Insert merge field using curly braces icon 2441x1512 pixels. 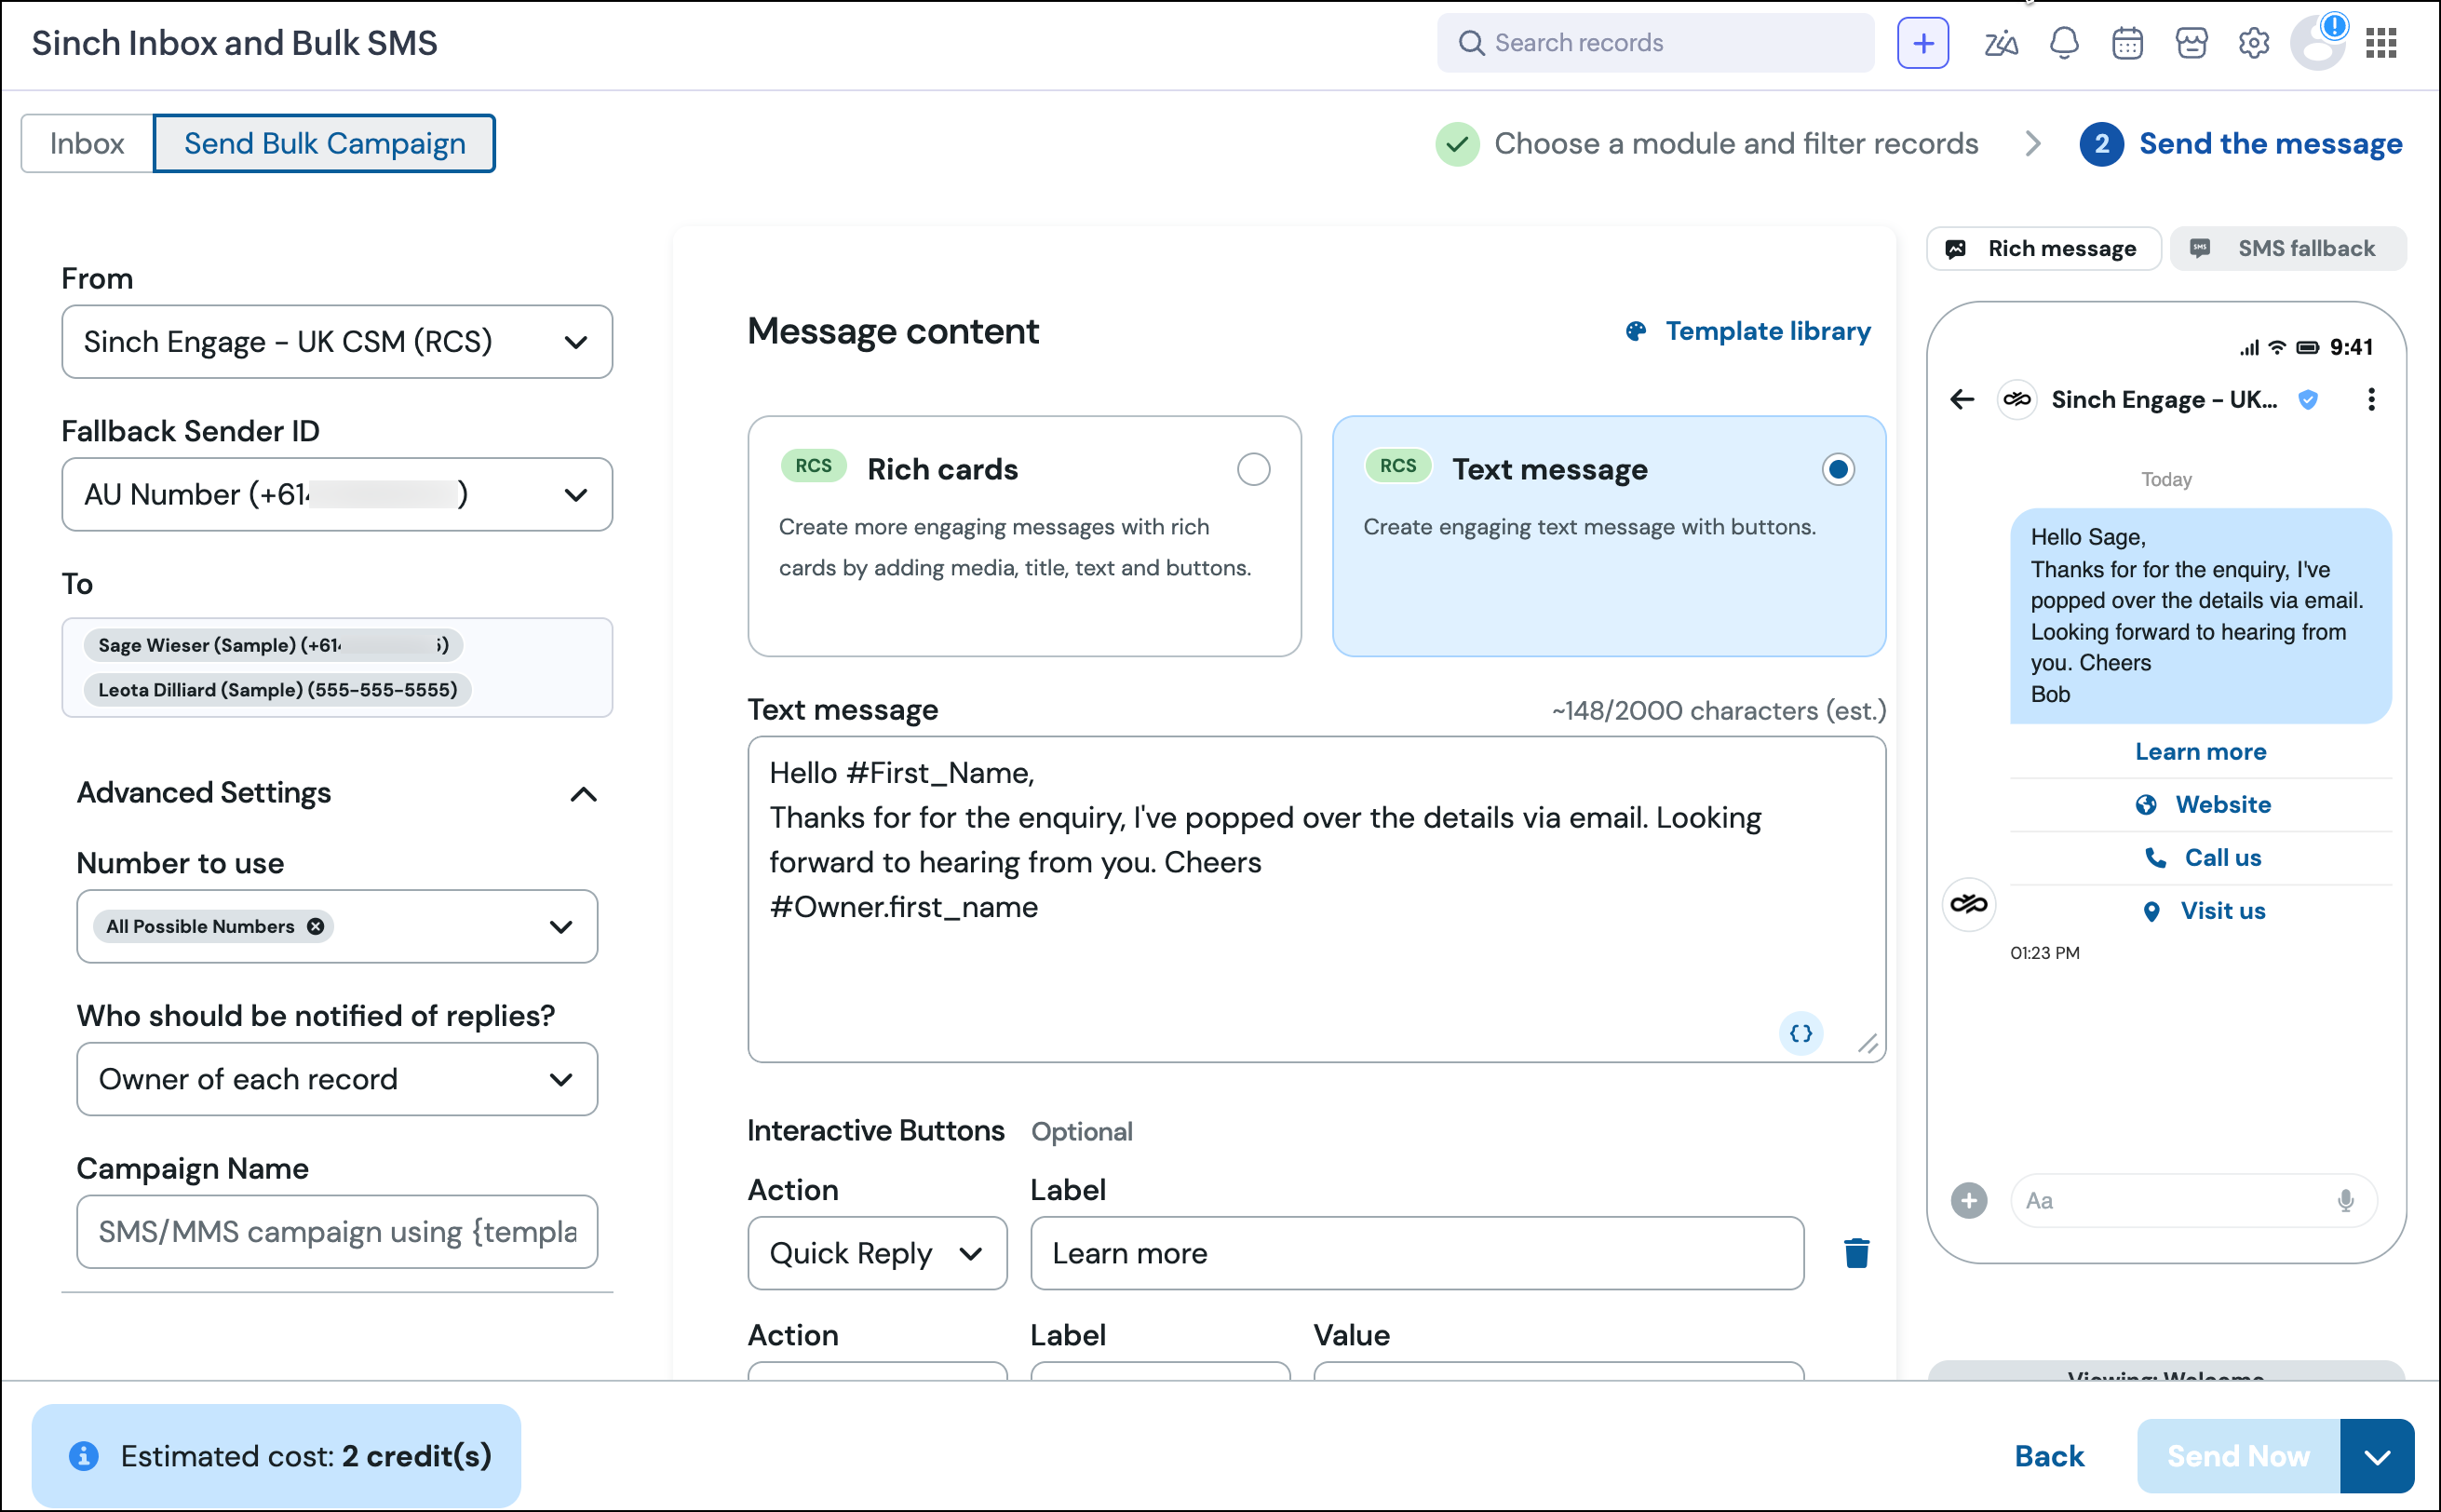[x=1801, y=1033]
